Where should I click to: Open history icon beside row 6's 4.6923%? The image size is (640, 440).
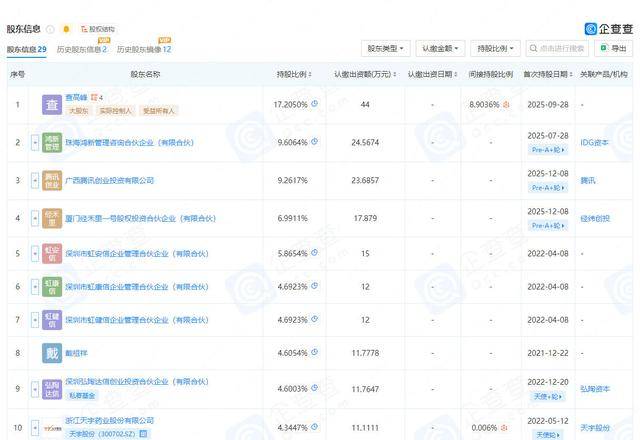click(x=314, y=286)
